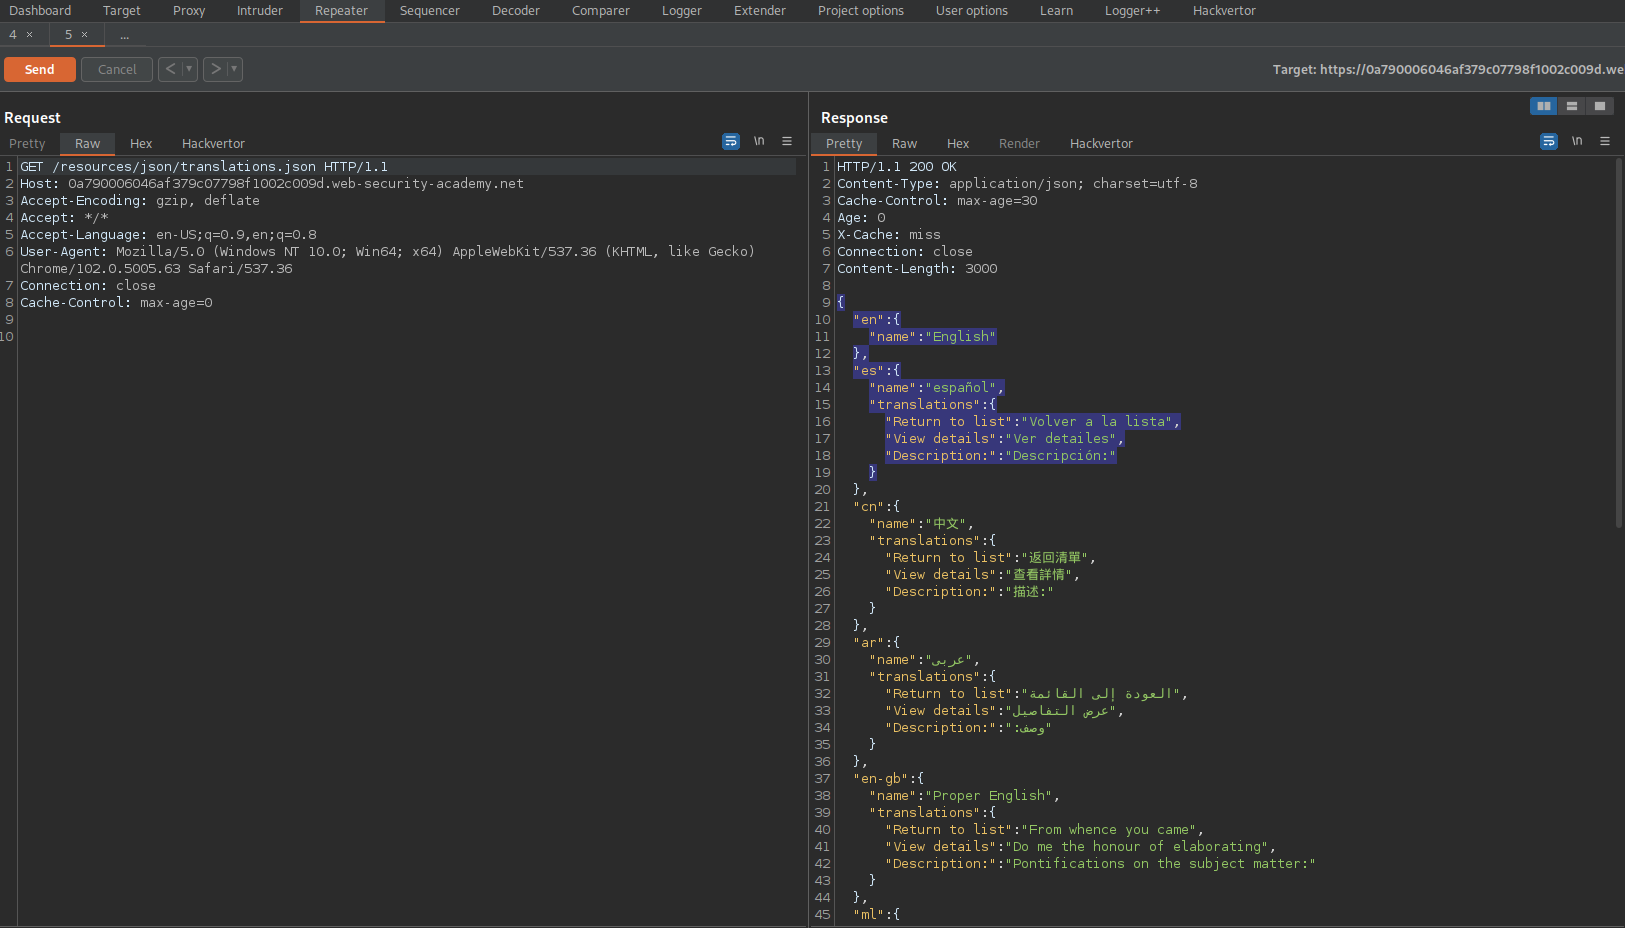Select combined tabbed layout icon

click(1600, 106)
